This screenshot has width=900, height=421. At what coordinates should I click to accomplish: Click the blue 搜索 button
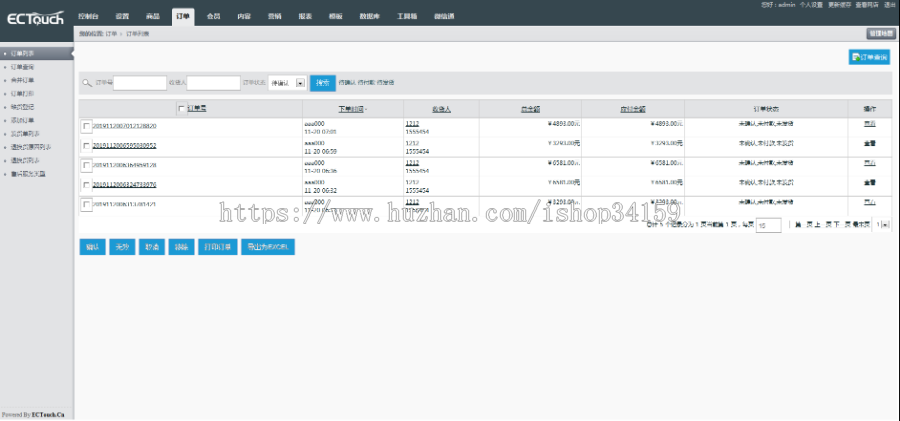[x=323, y=83]
